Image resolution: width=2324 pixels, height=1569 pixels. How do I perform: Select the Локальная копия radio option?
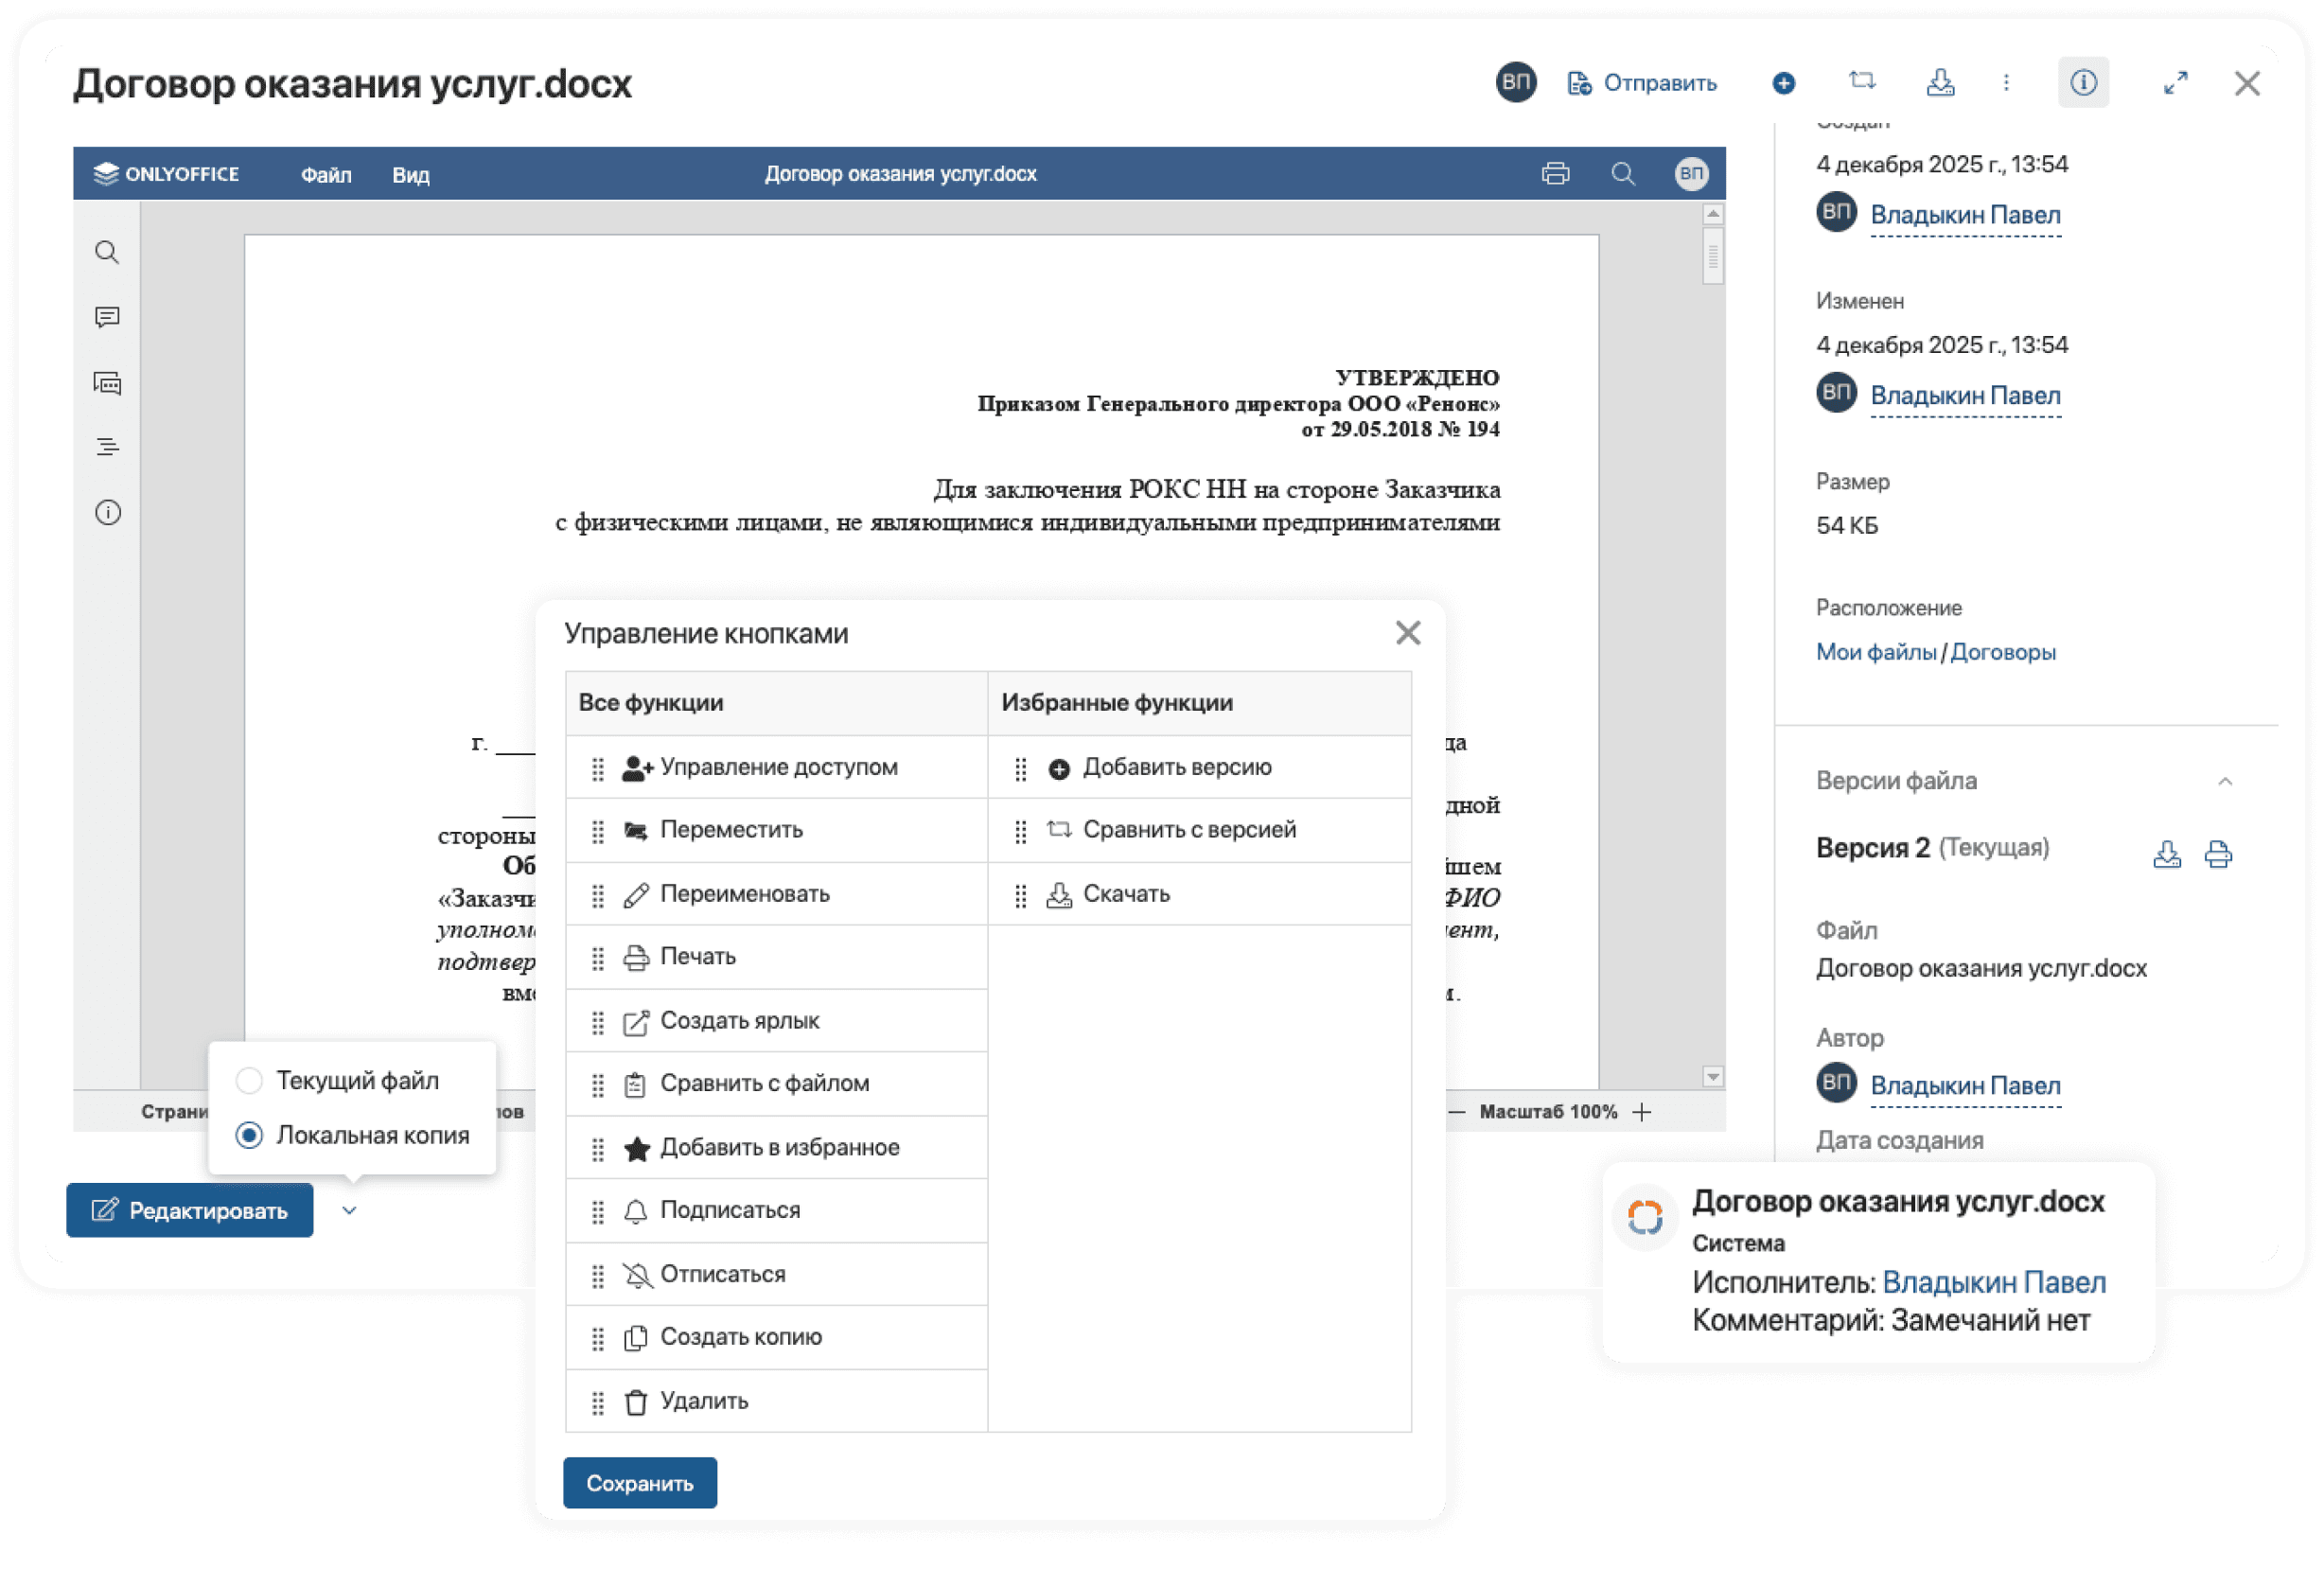[x=249, y=1135]
